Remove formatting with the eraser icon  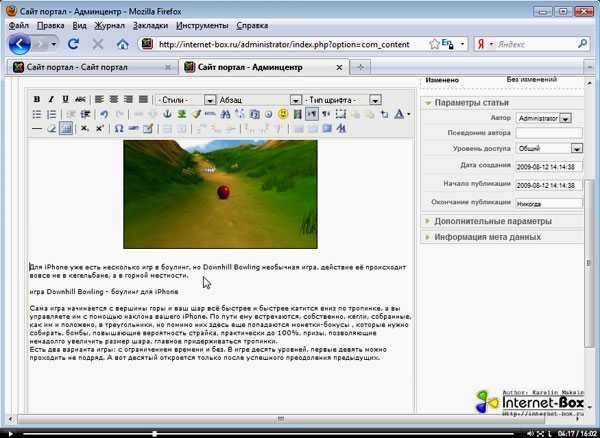pyautogui.click(x=51, y=129)
